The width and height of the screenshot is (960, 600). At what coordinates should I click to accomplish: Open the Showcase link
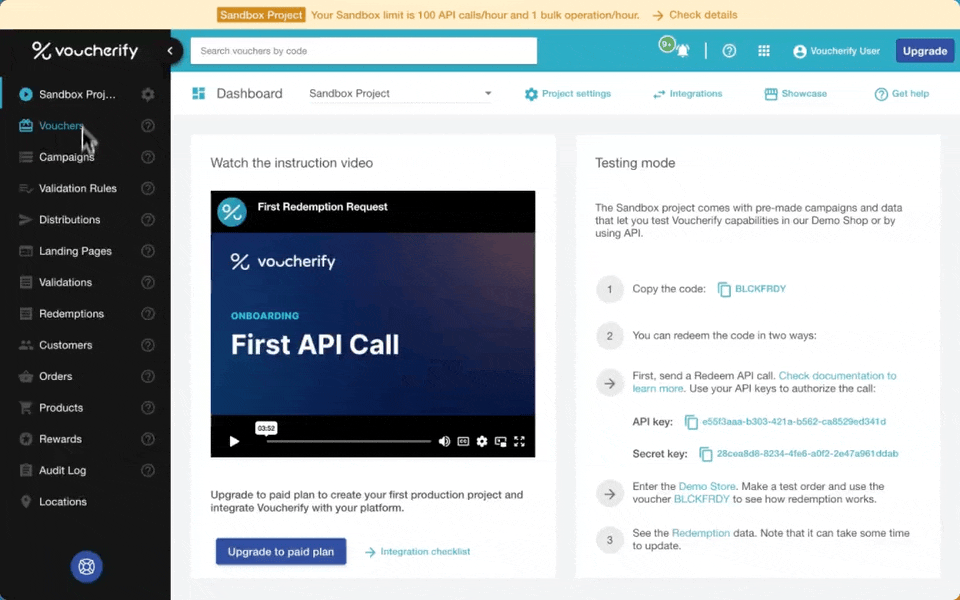click(x=795, y=94)
